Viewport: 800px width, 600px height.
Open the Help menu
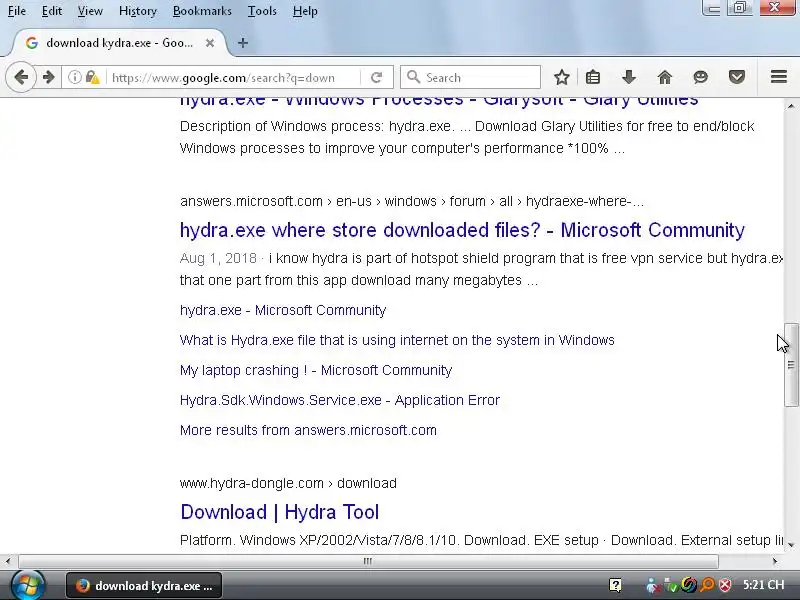click(x=305, y=11)
